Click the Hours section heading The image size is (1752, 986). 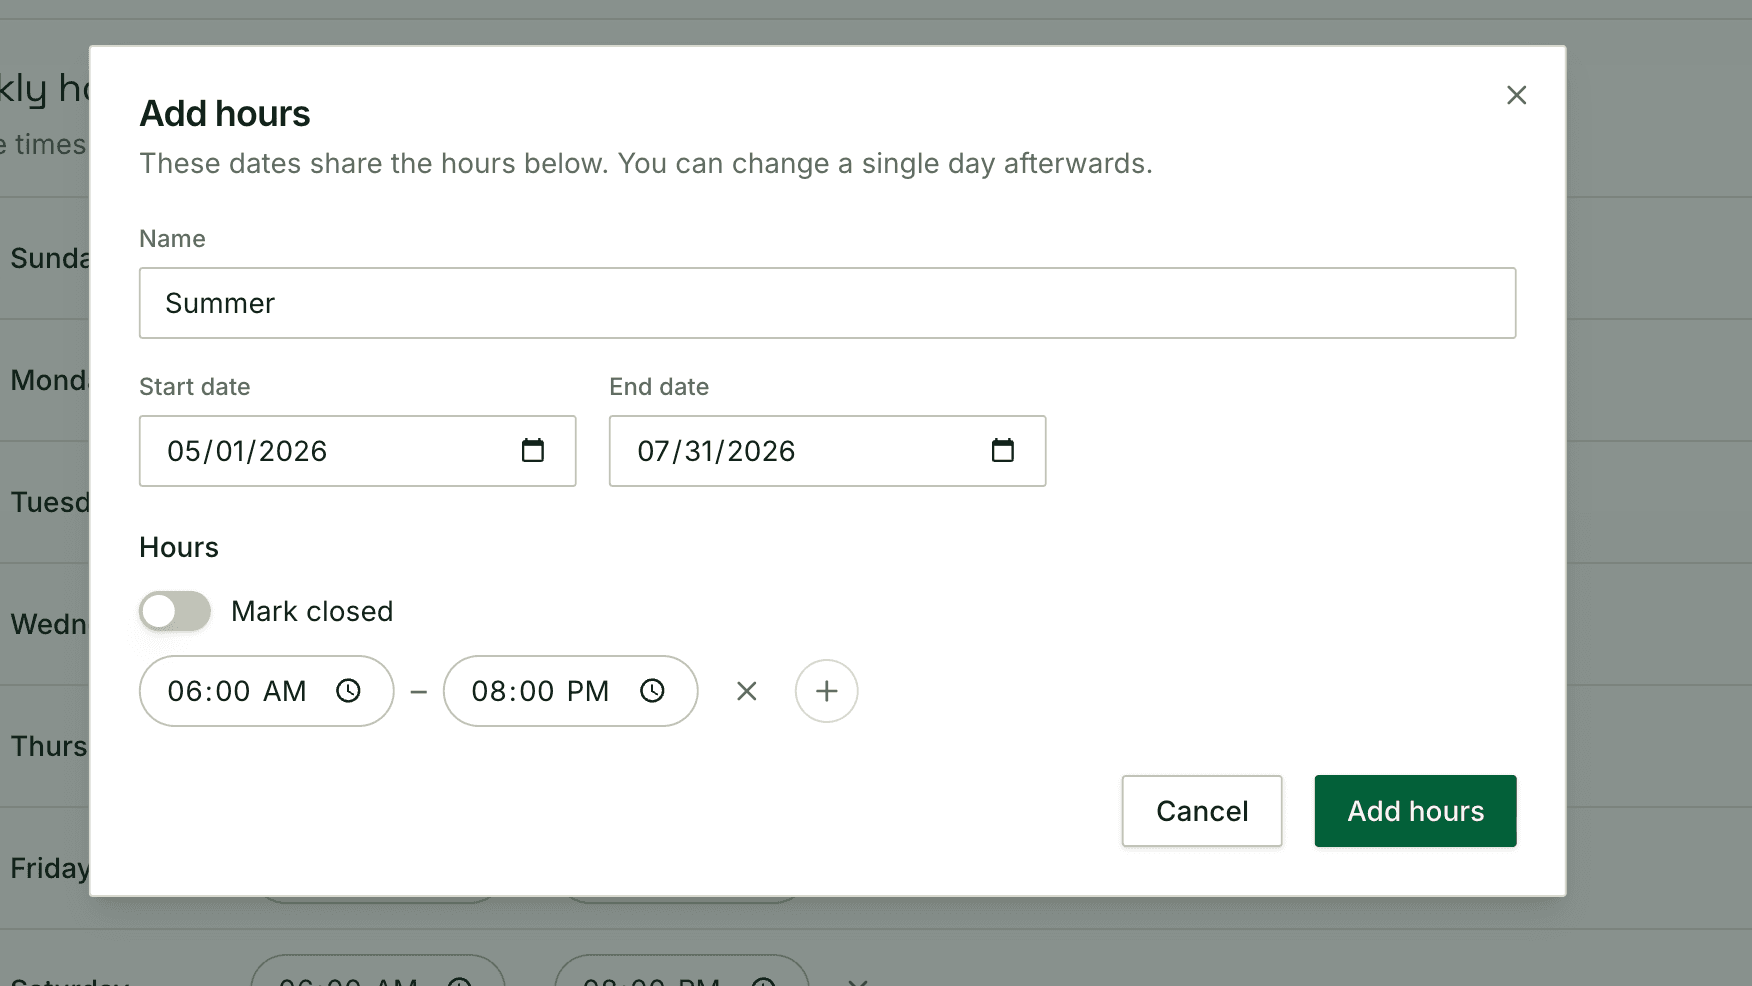179,547
